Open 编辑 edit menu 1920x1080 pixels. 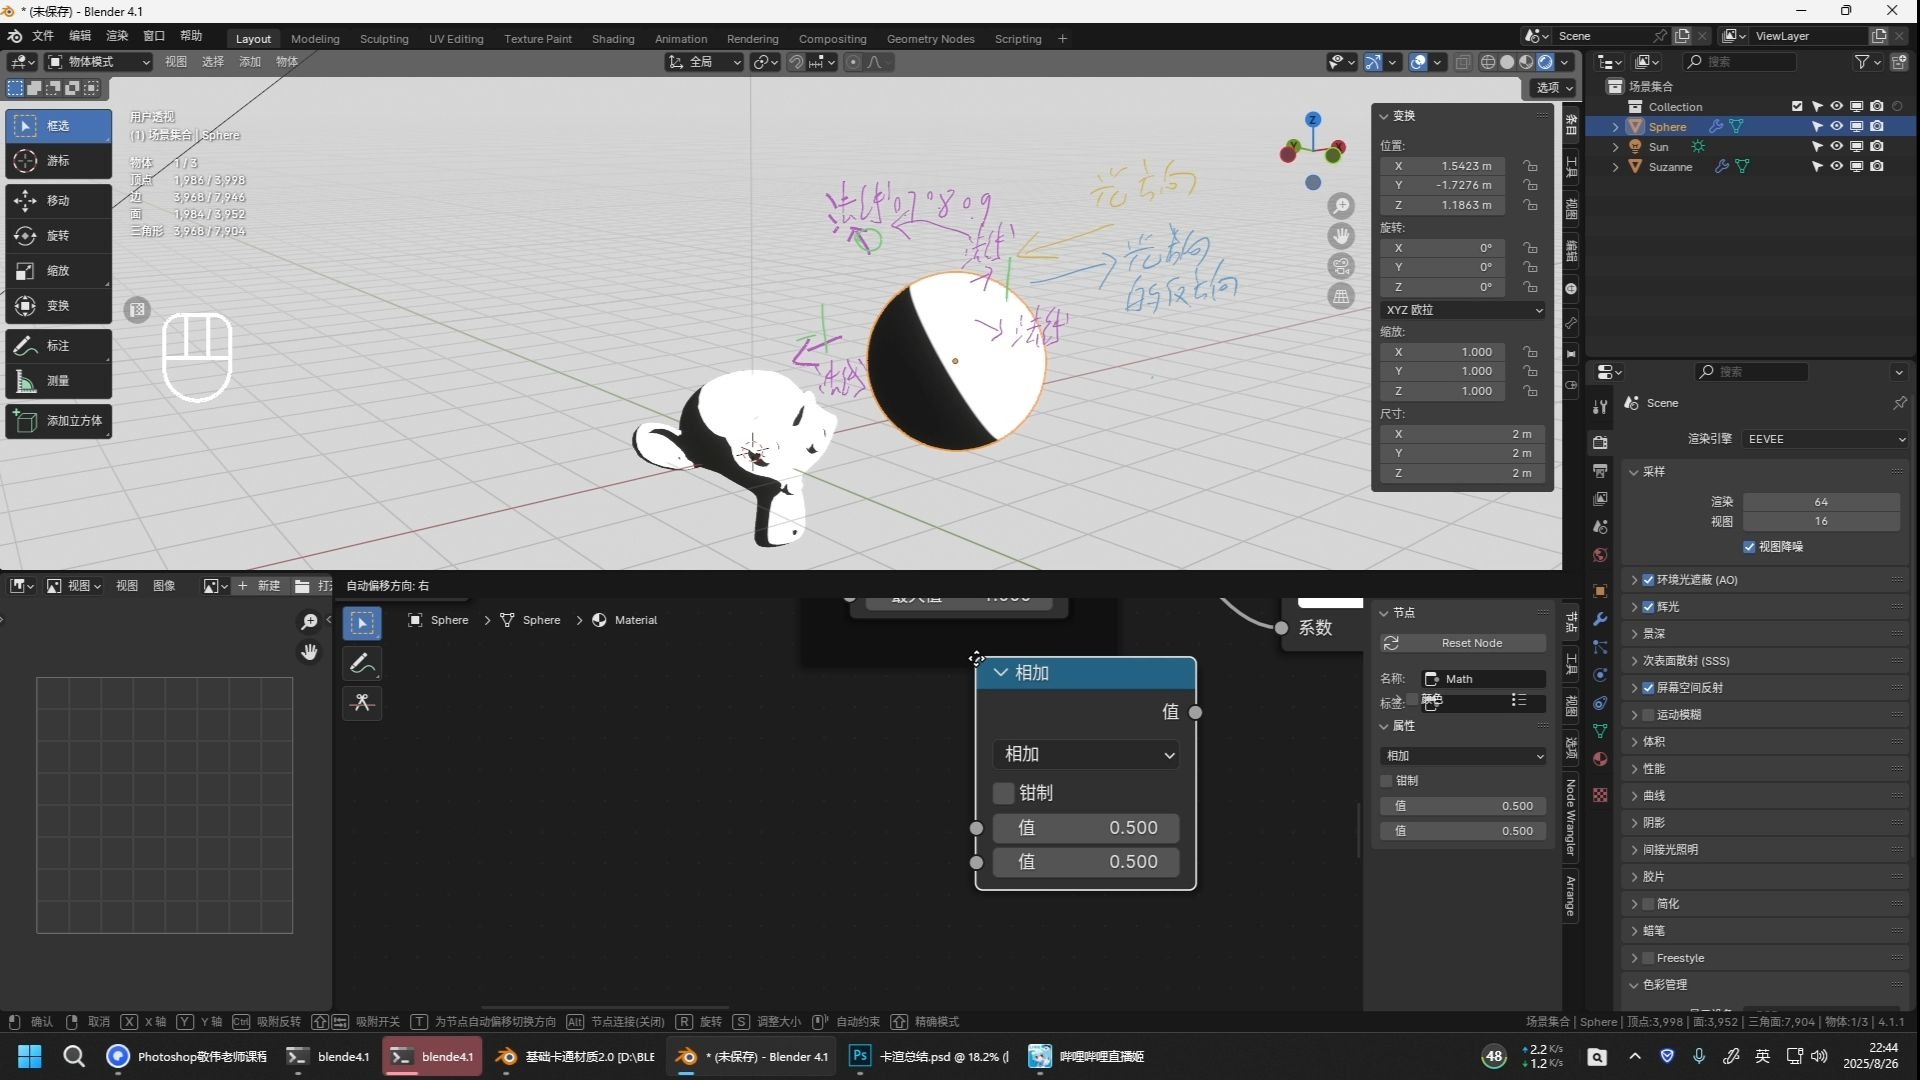pyautogui.click(x=80, y=36)
